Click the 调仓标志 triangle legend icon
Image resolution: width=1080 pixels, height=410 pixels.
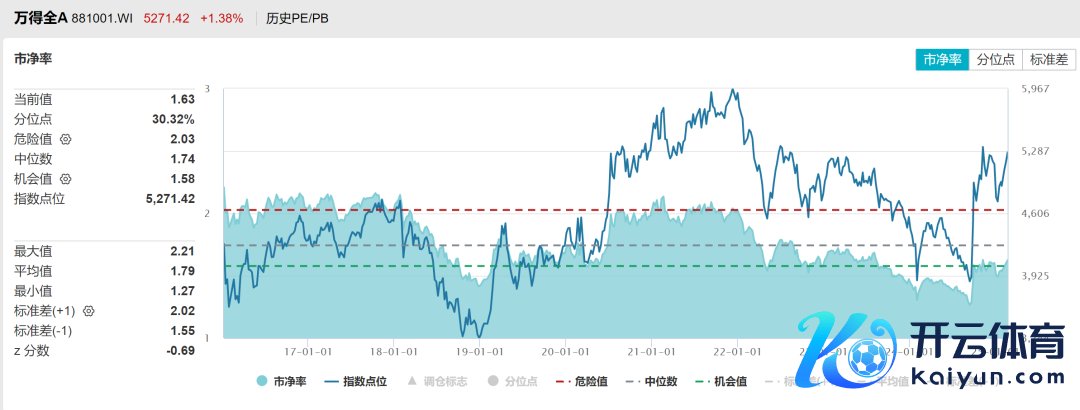[x=413, y=381]
